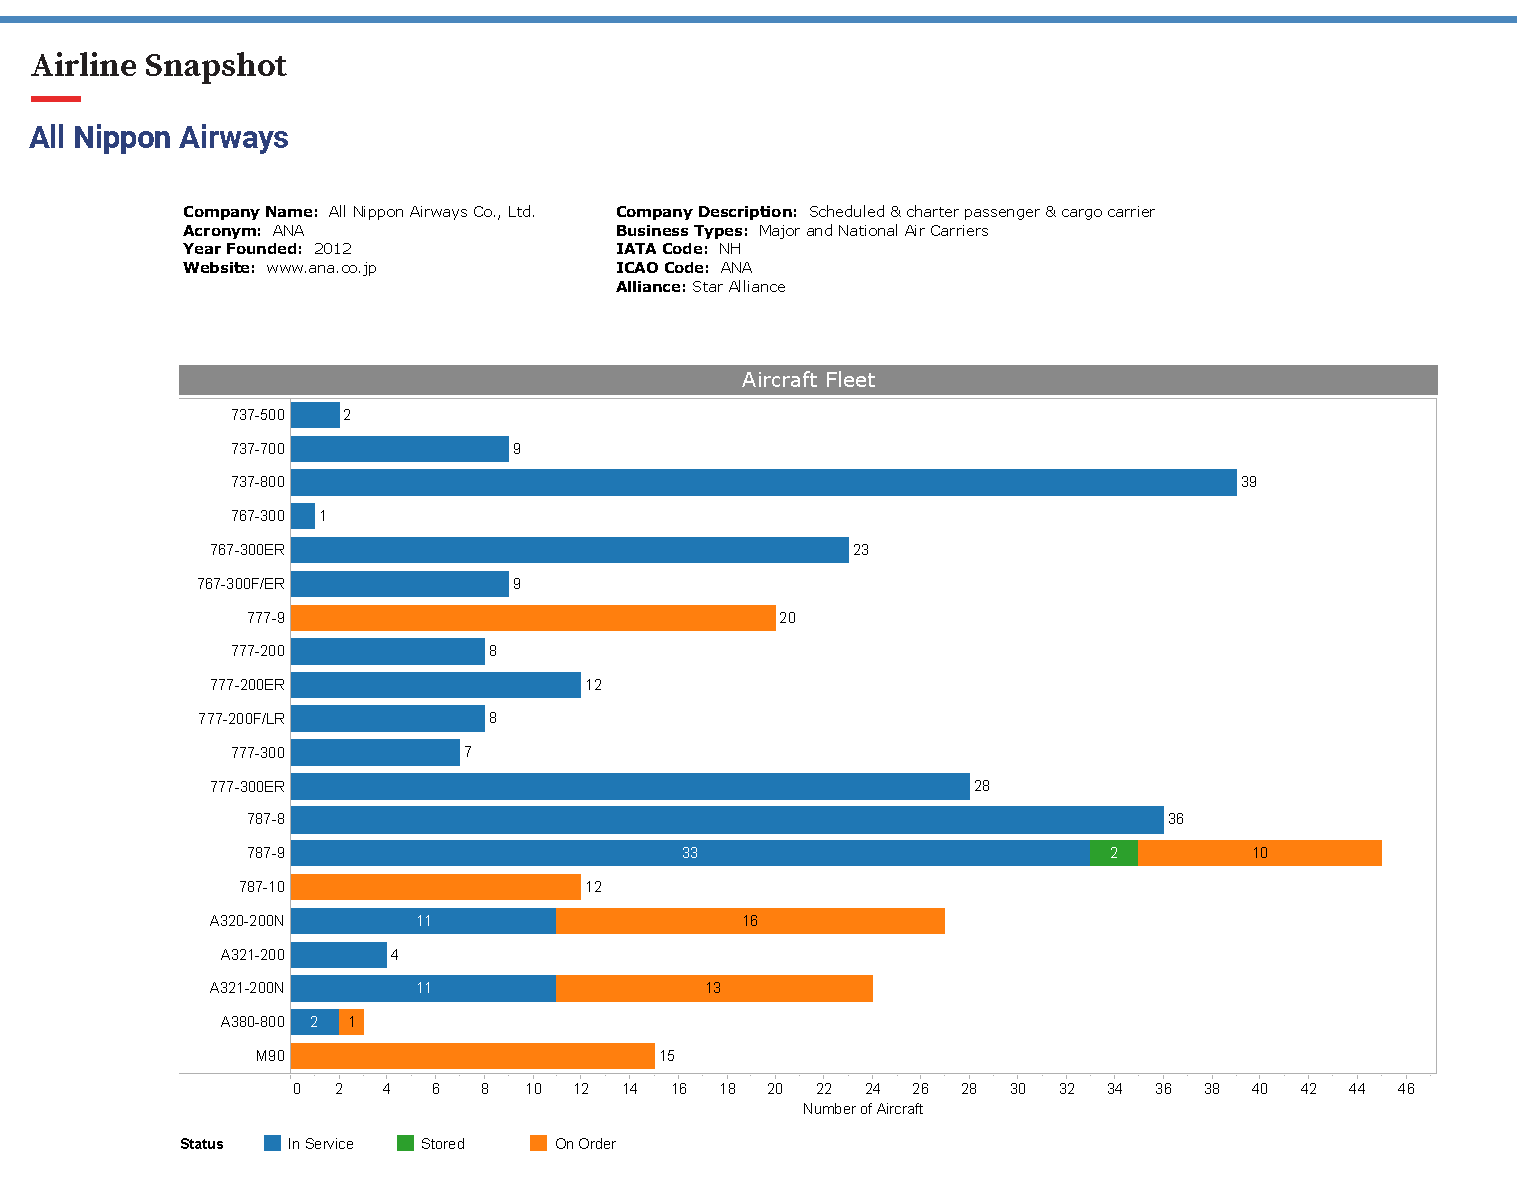The height and width of the screenshot is (1193, 1517).
Task: Click the orange On Order legend swatch
Action: pyautogui.click(x=539, y=1143)
